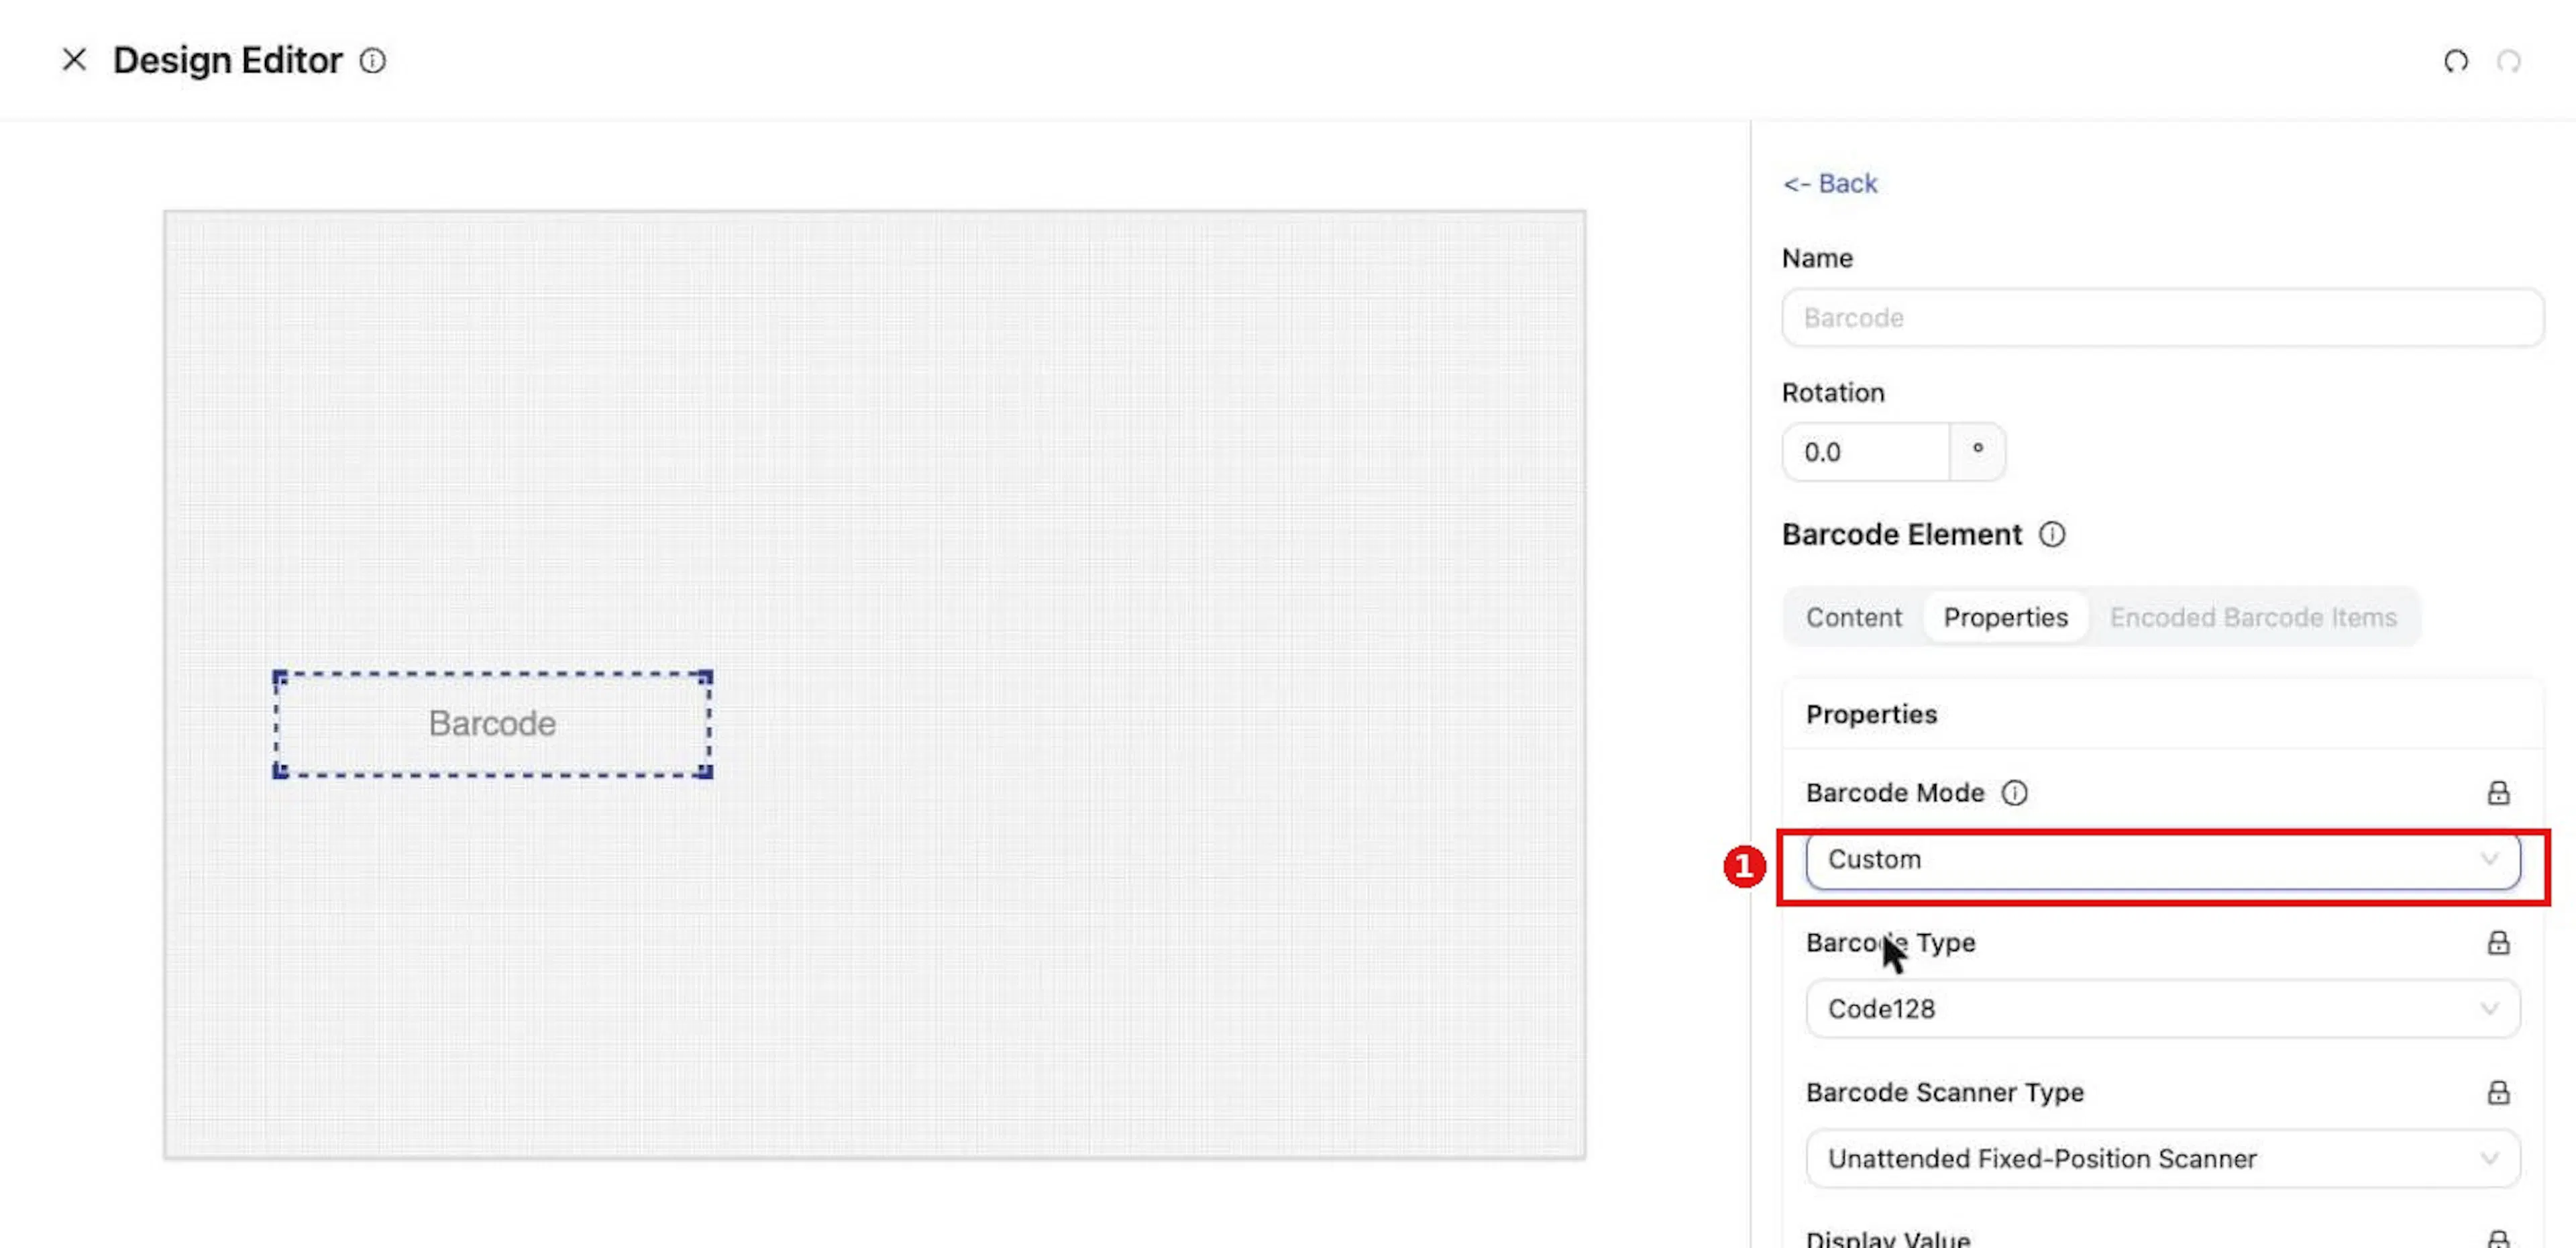Open Encoded Barcode Items tab
Screen dimensions: 2576x1248
[x=2252, y=617]
